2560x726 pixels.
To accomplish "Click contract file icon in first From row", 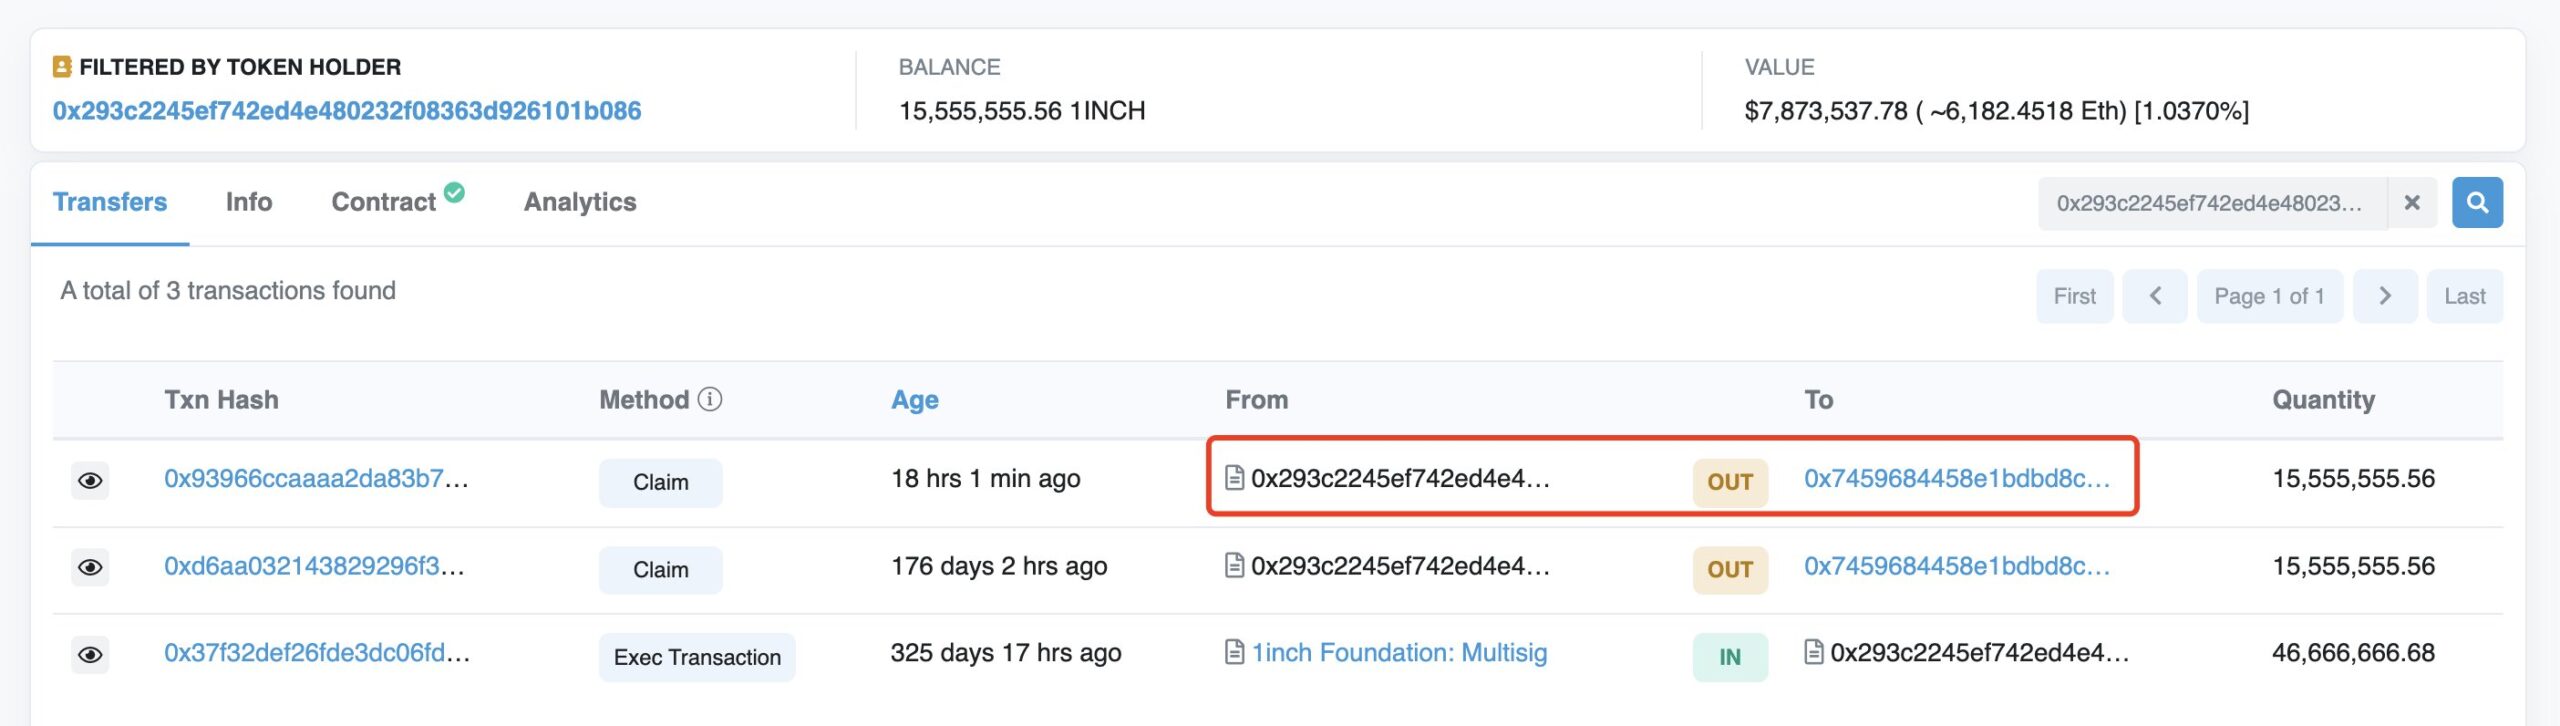I will click(x=1235, y=478).
